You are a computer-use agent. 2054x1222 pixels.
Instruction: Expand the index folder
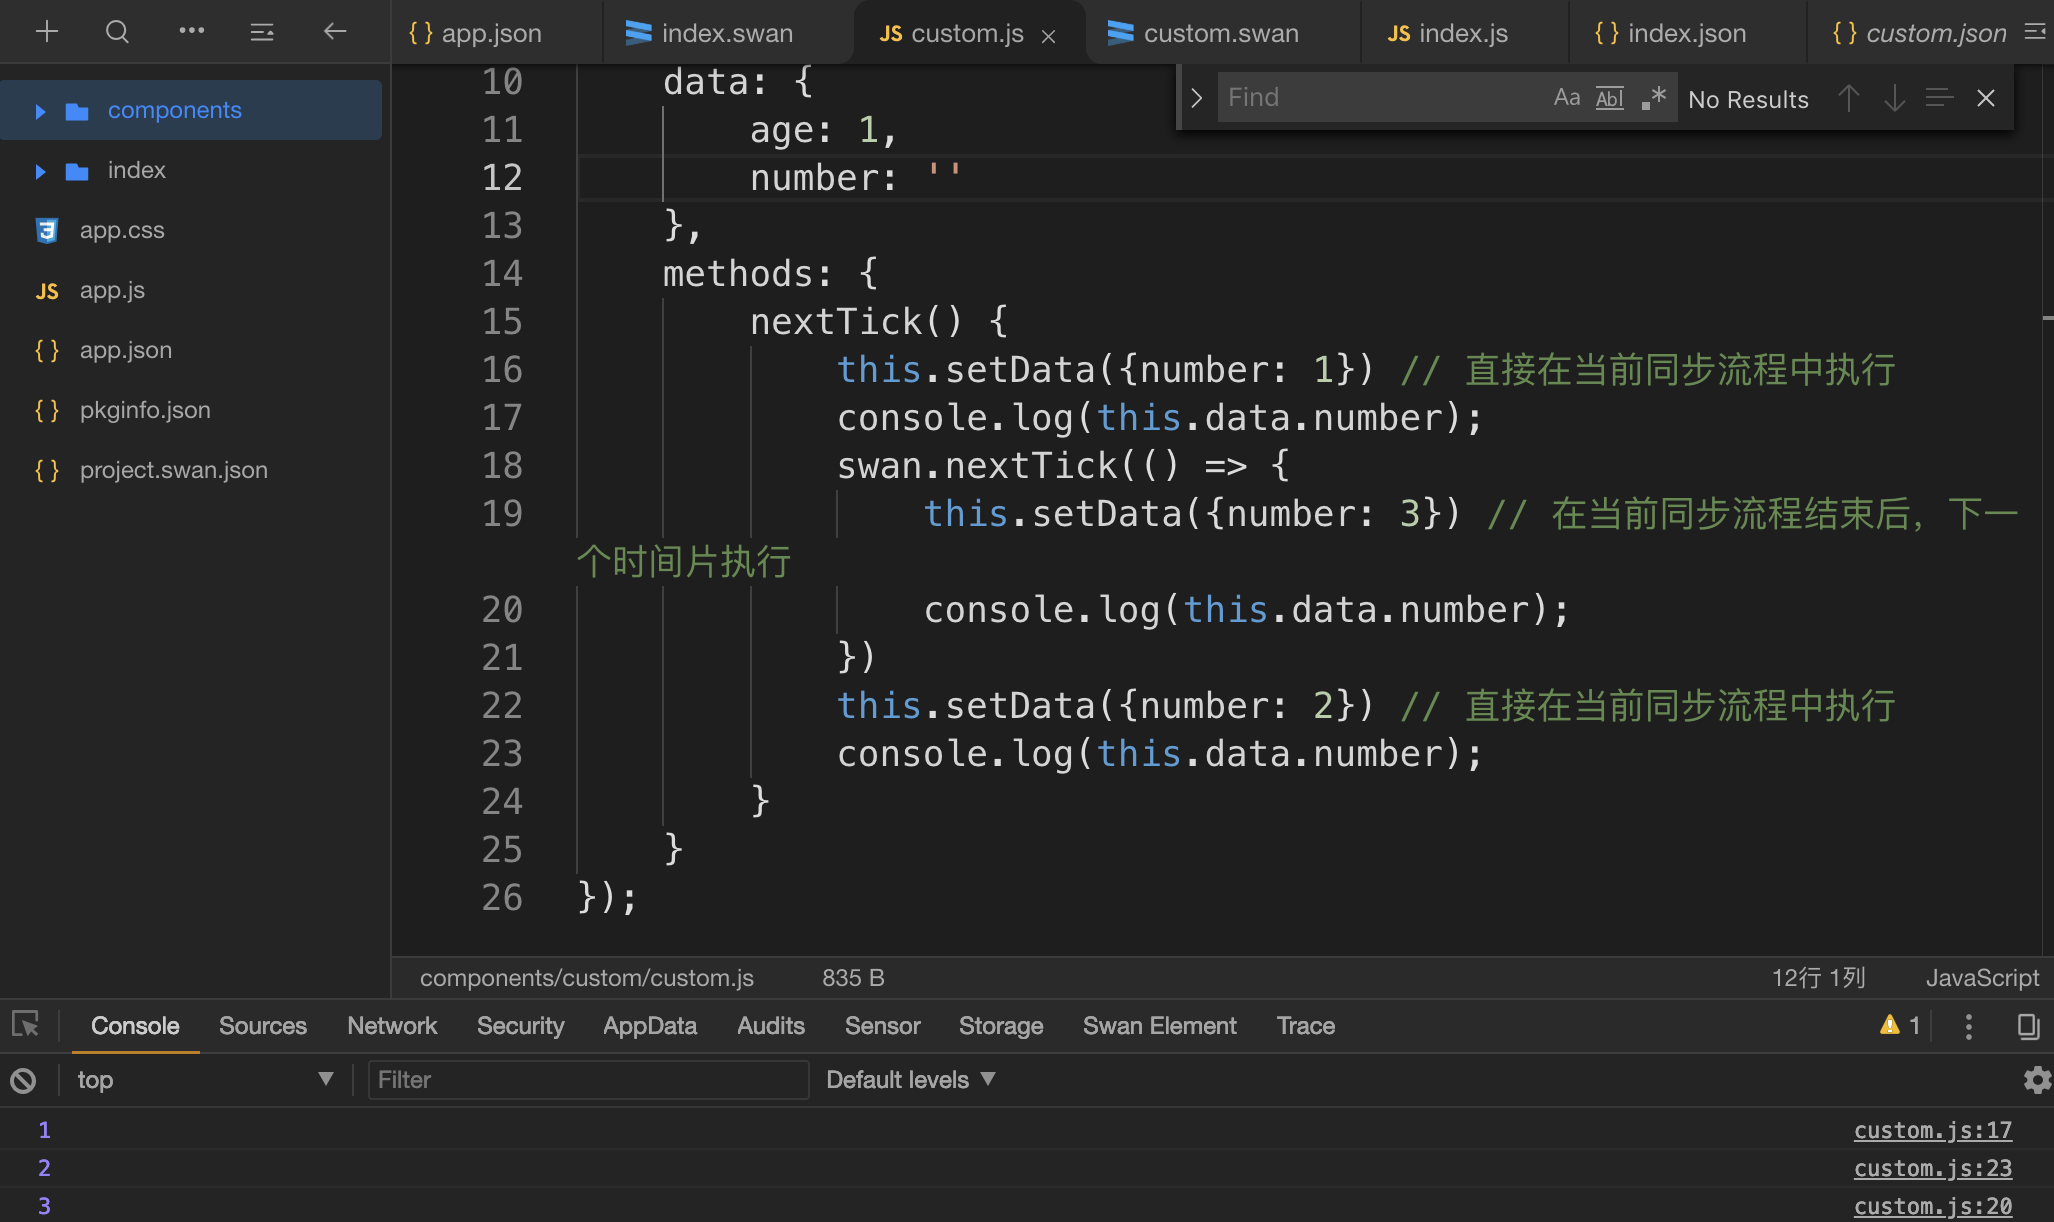point(41,171)
